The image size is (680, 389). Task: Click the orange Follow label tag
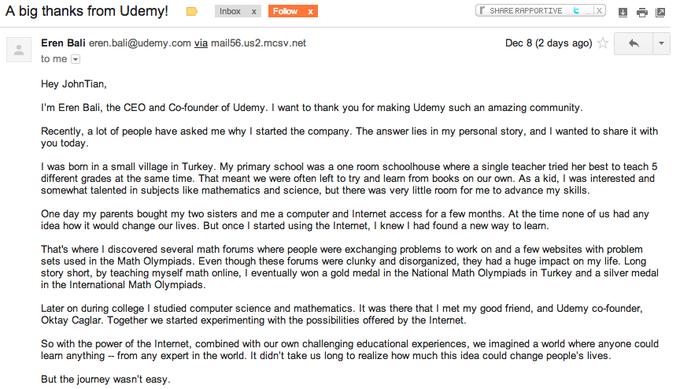click(285, 11)
